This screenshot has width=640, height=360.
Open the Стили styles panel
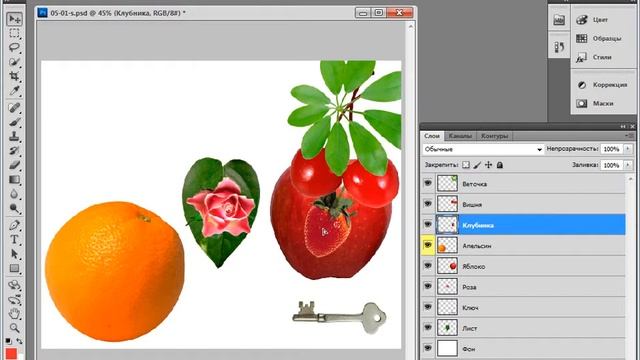click(x=603, y=57)
